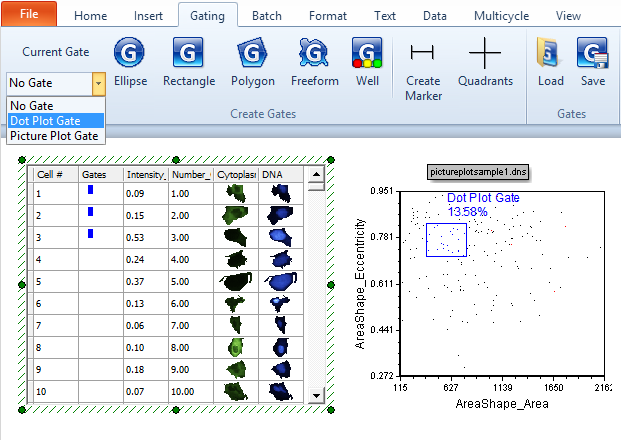Screen dimensions: 621x440
Task: Click the DNA thumbnail in row 5
Action: click(282, 281)
